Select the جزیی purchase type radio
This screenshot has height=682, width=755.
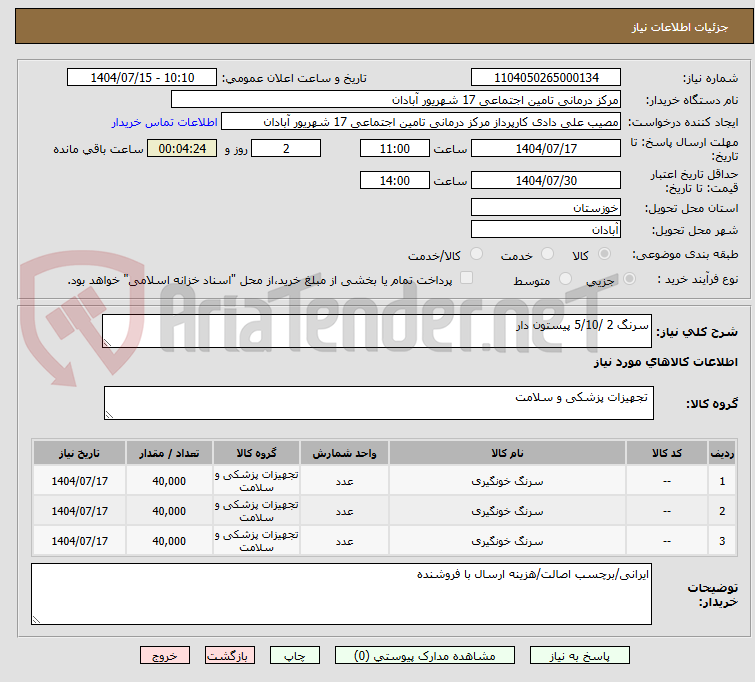pos(629,278)
